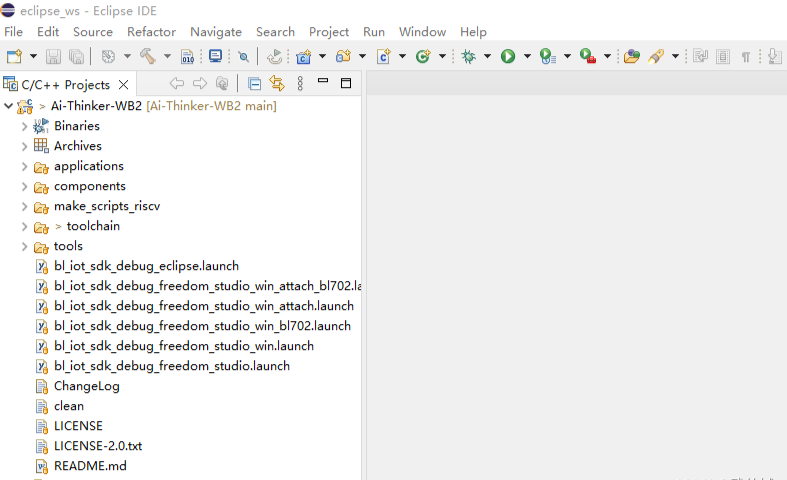Open the Run dropdown arrow
Viewport: 787px width, 480px height.
(527, 56)
